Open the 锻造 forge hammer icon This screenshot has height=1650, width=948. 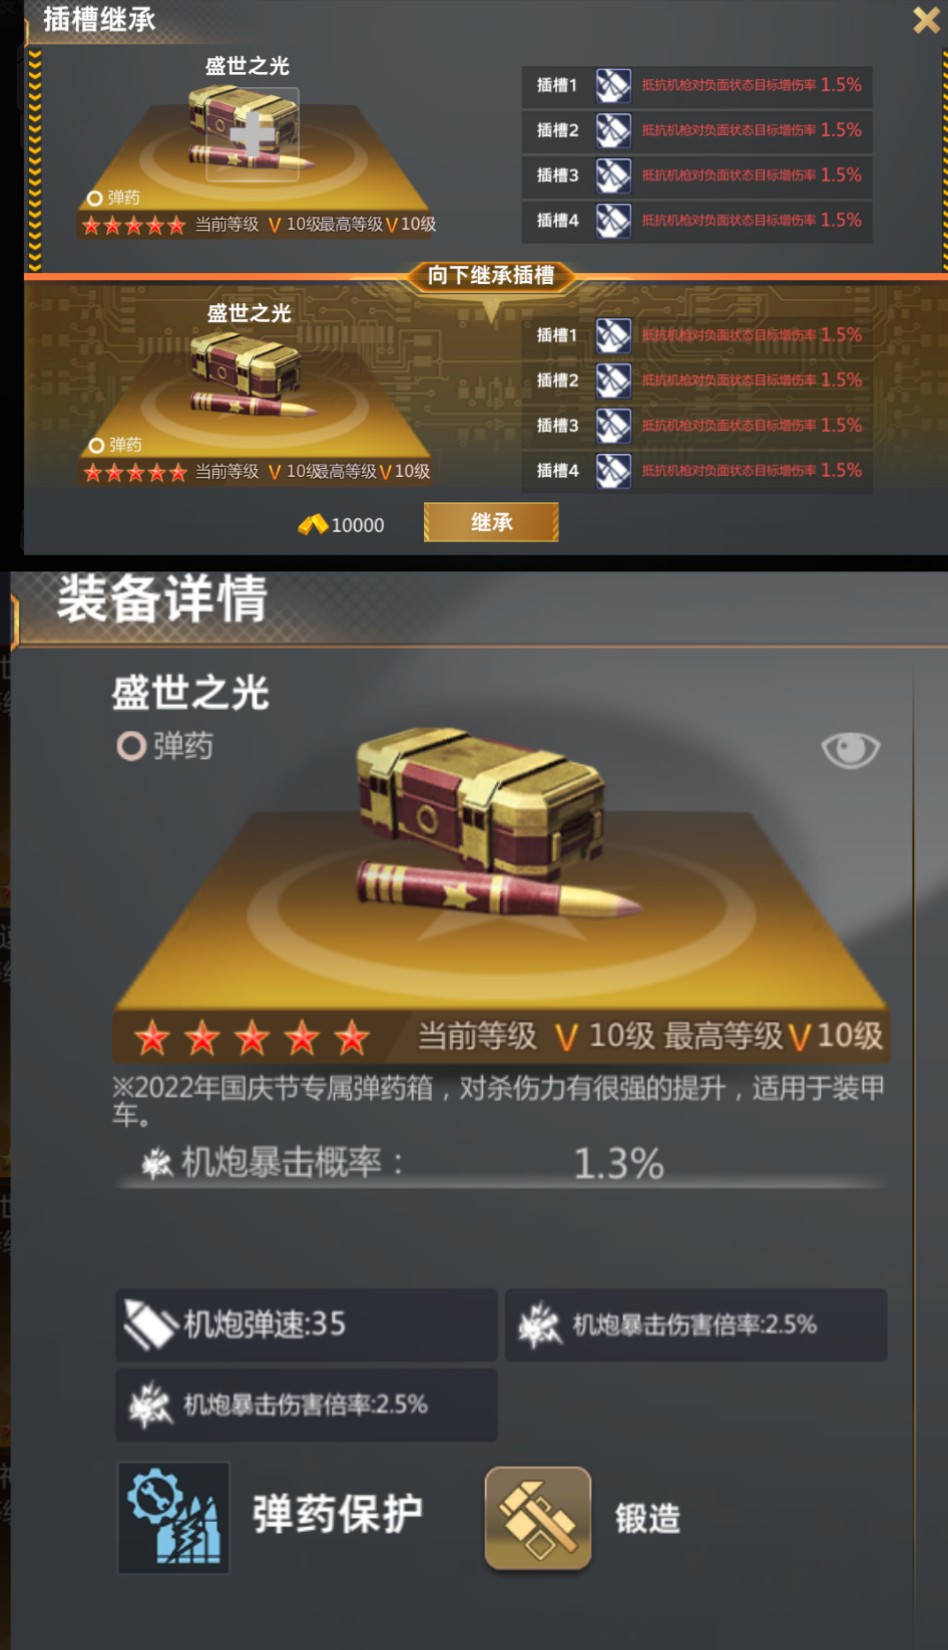click(538, 1518)
